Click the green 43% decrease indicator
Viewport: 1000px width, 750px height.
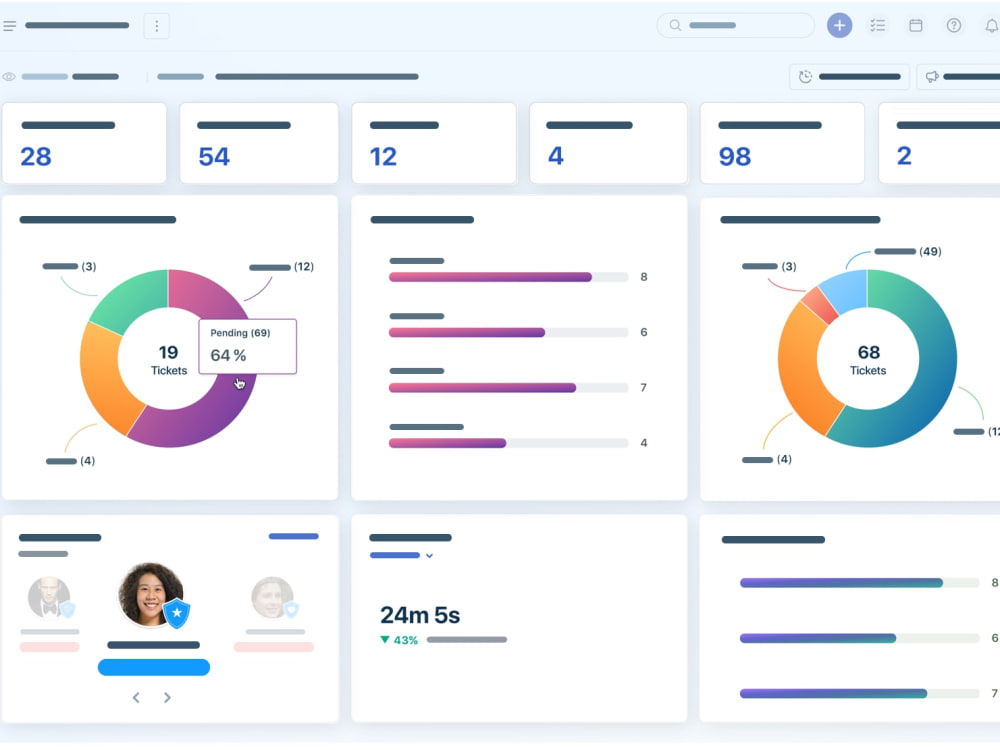point(399,640)
